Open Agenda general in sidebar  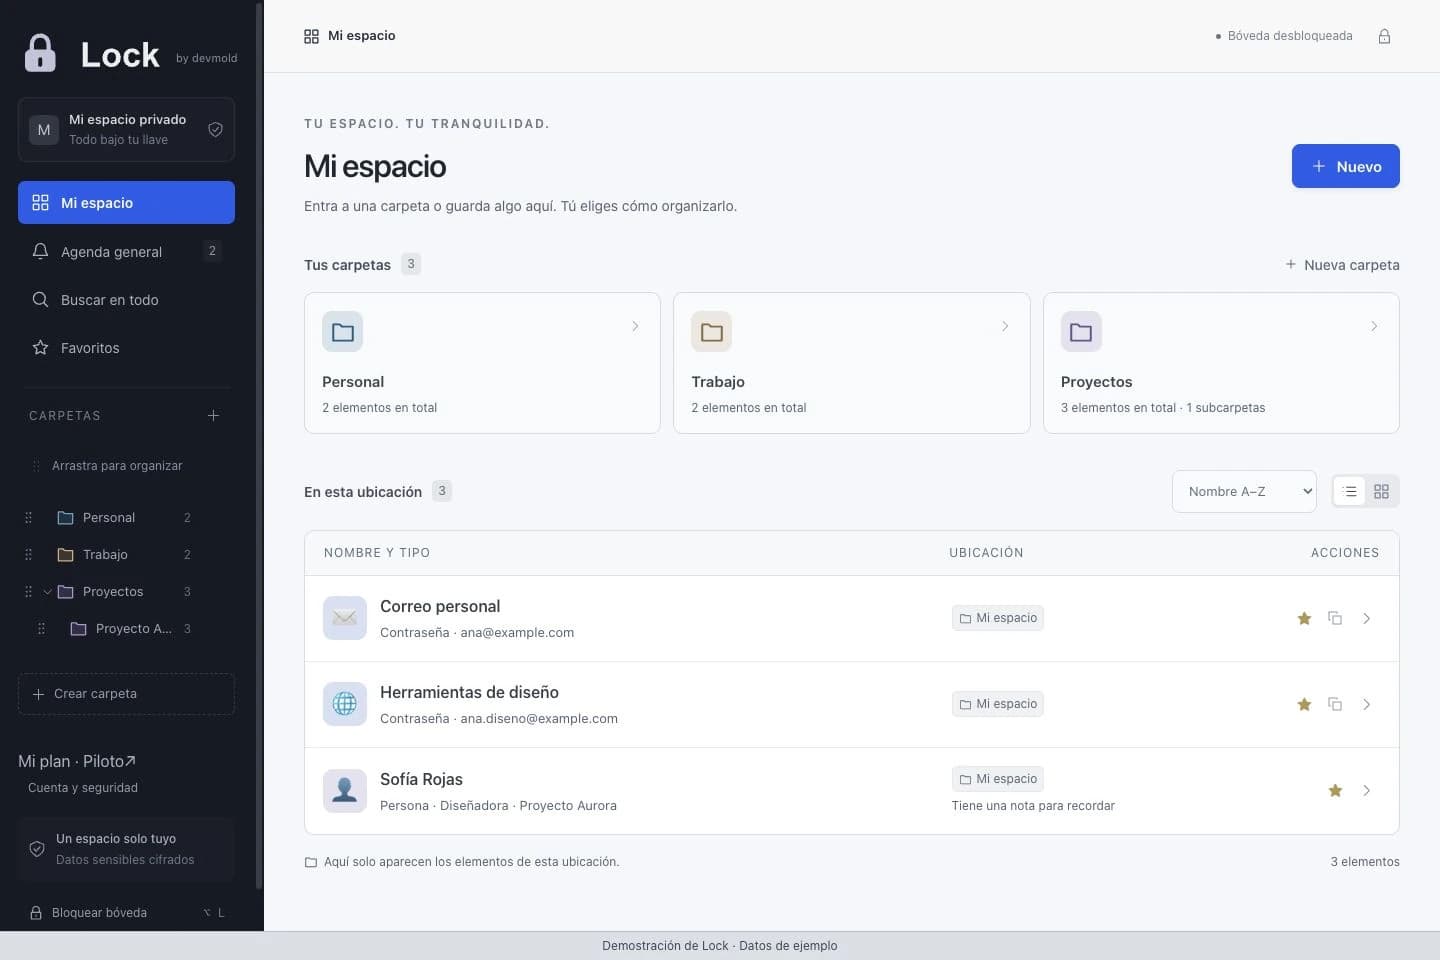(126, 251)
